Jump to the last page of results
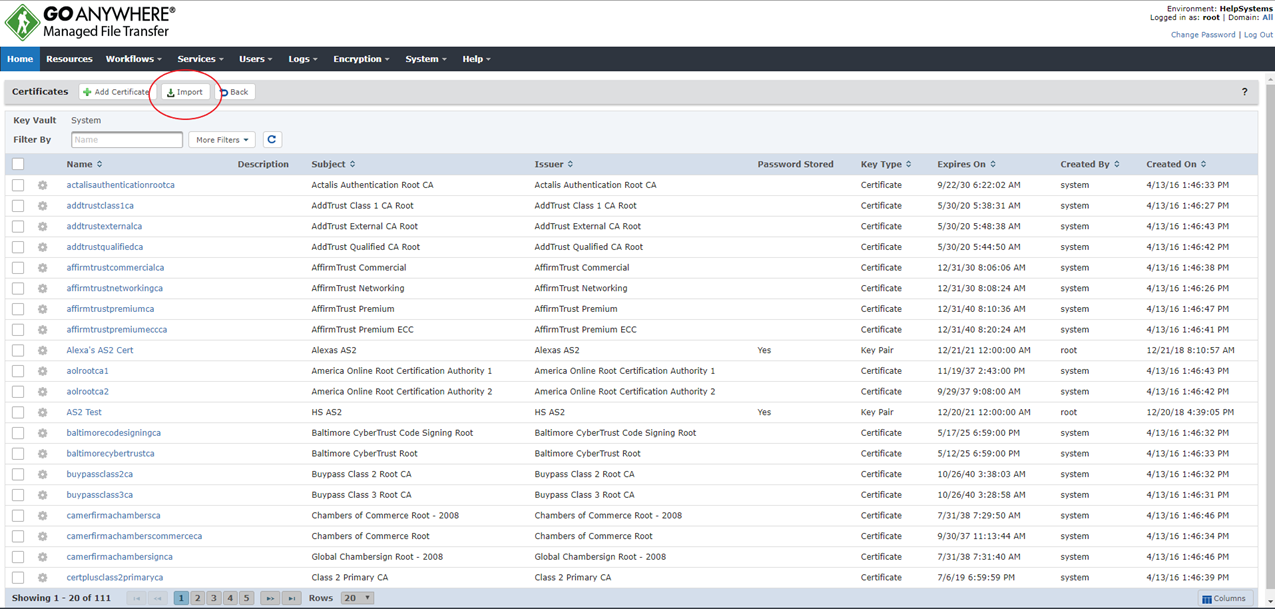This screenshot has width=1275, height=609. click(x=291, y=598)
